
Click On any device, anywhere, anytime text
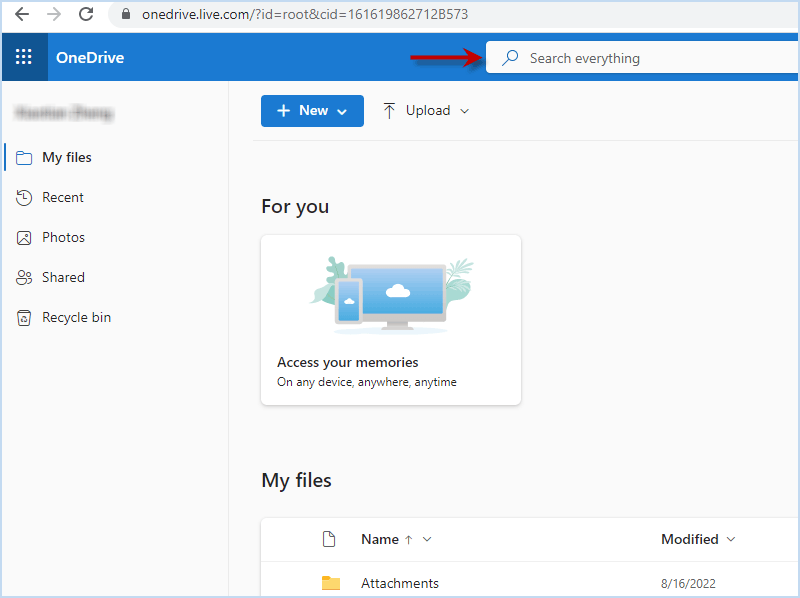click(x=367, y=382)
